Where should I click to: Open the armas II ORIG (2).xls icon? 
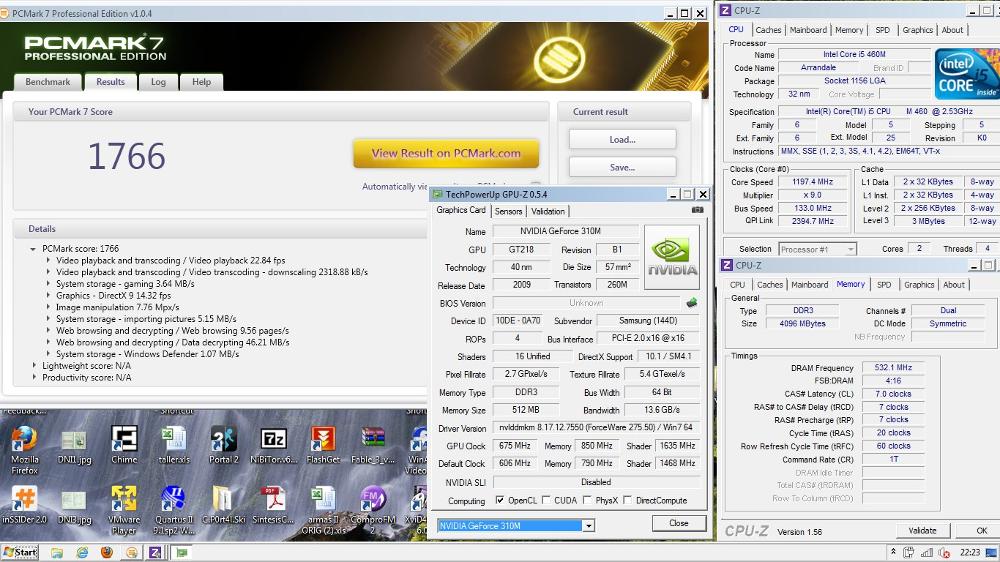click(323, 510)
